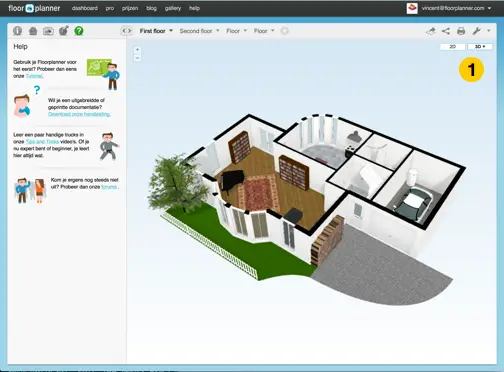Viewport: 504px width, 372px height.
Task: Switch to 3D view mode
Action: pos(480,47)
